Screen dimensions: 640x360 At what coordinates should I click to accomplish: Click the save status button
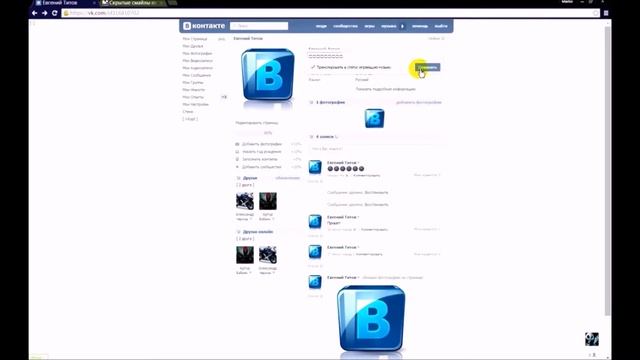[x=427, y=67]
